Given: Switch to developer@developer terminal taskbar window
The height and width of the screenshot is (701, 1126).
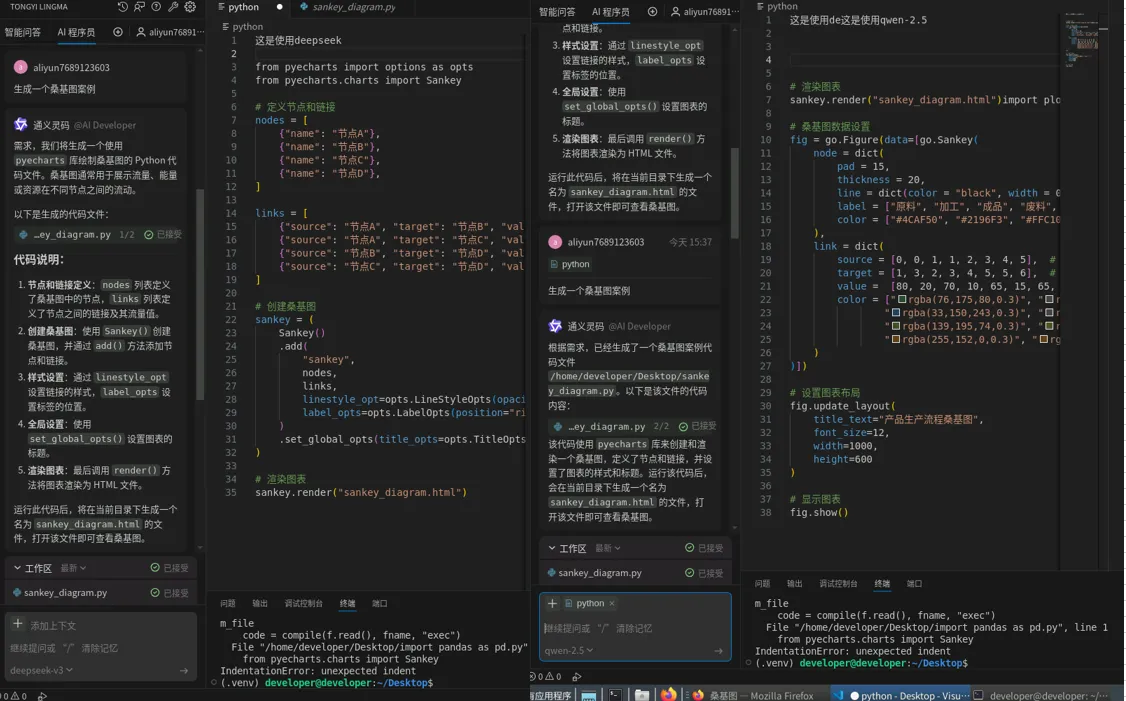Looking at the screenshot, I should click(1041, 695).
